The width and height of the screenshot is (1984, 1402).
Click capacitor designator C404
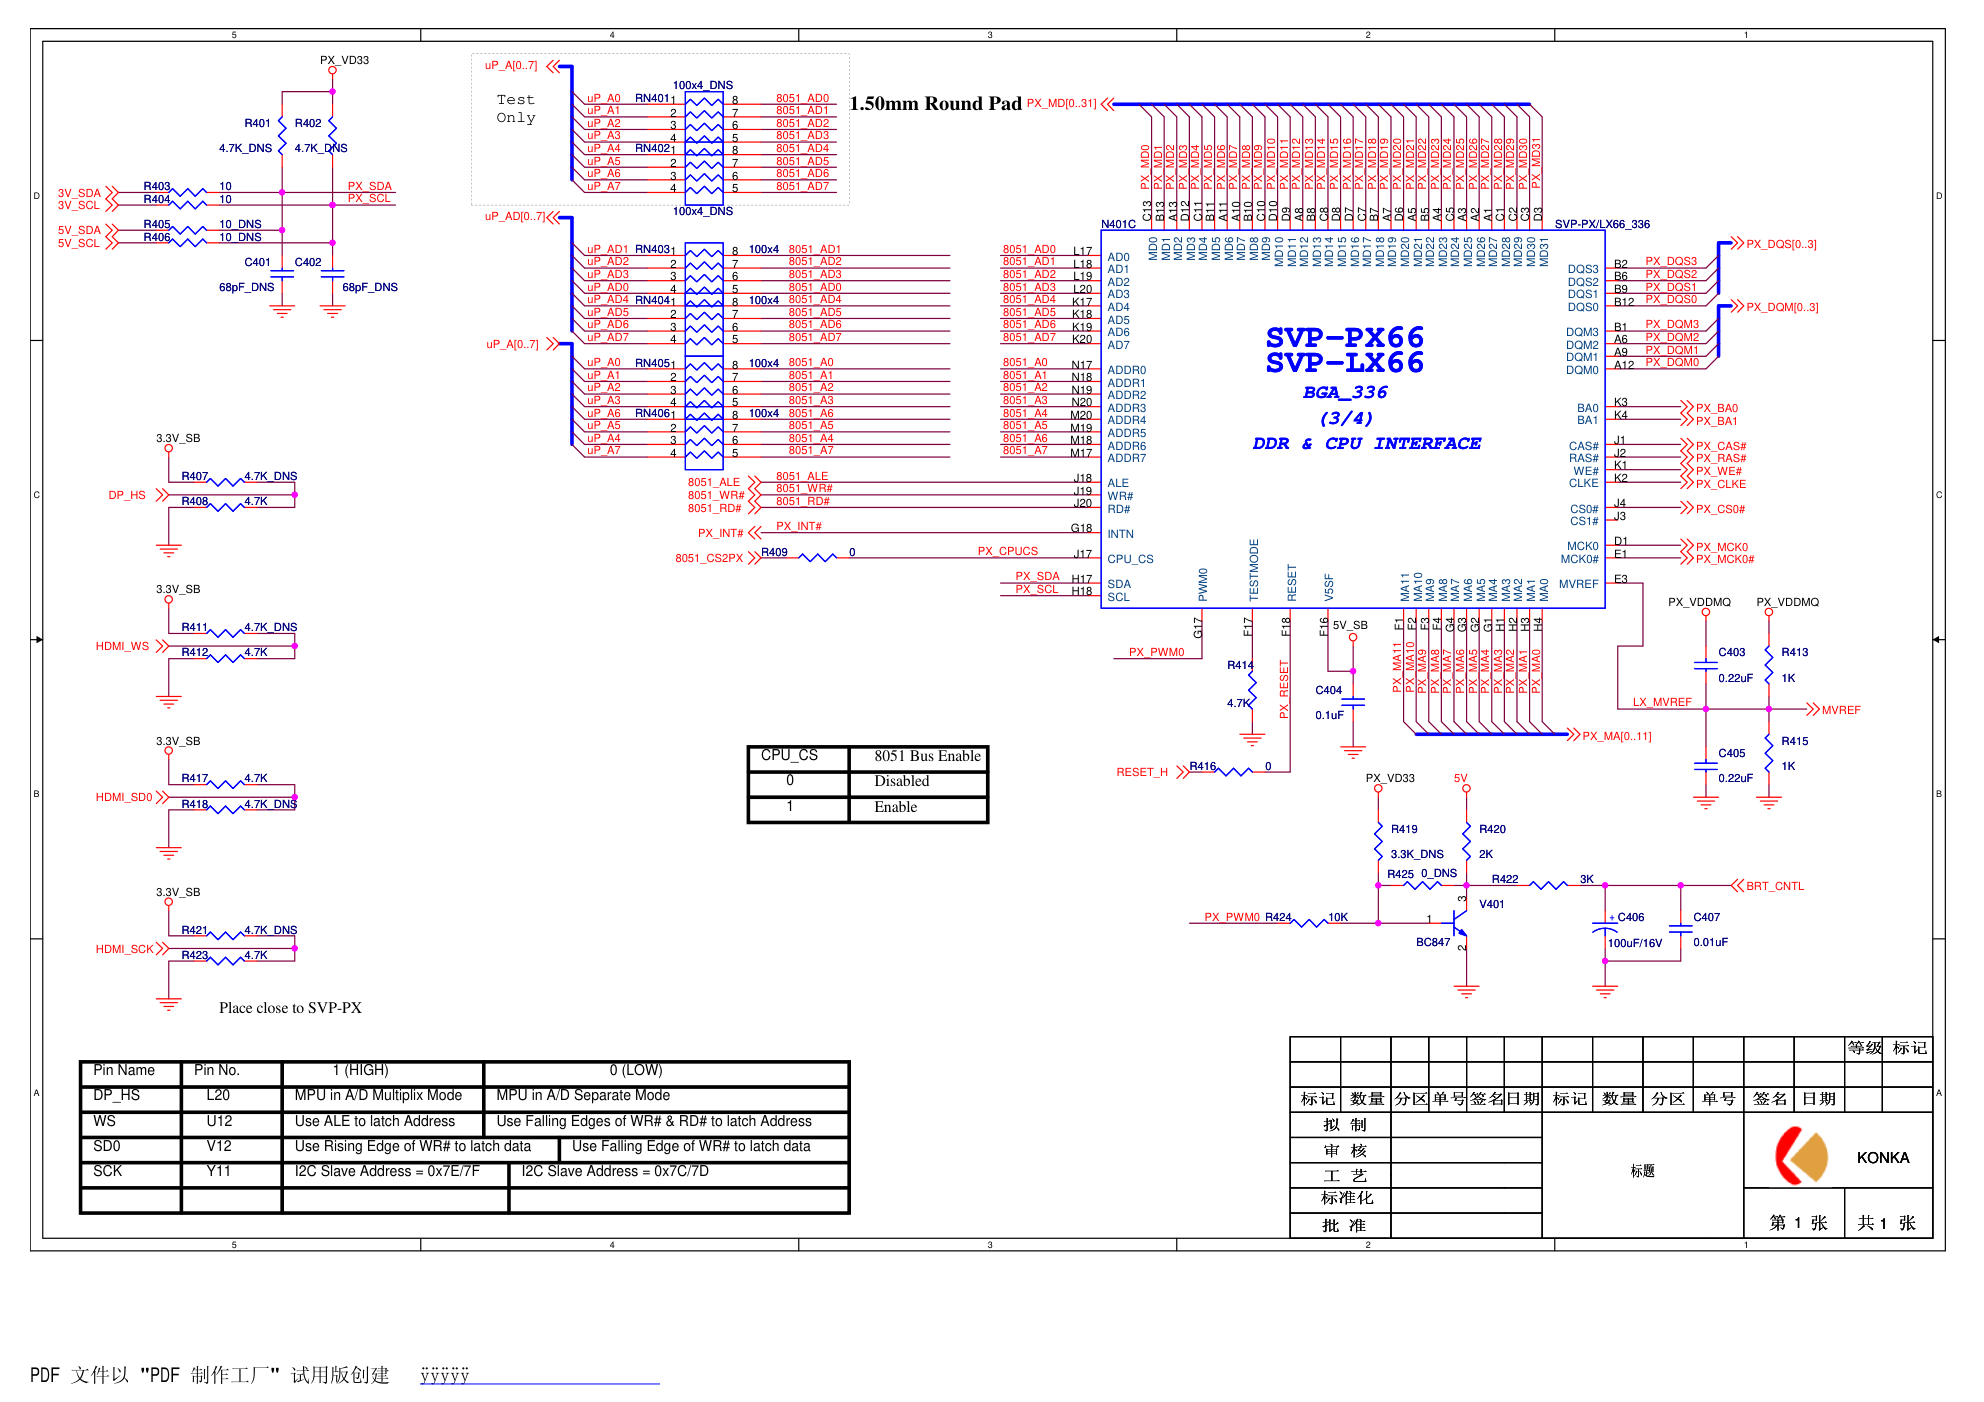[1328, 690]
